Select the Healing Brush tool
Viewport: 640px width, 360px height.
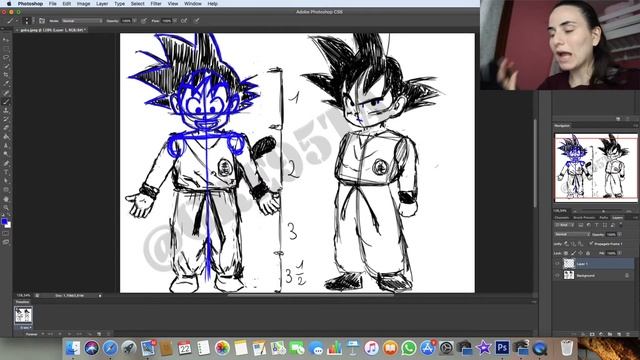[6, 93]
